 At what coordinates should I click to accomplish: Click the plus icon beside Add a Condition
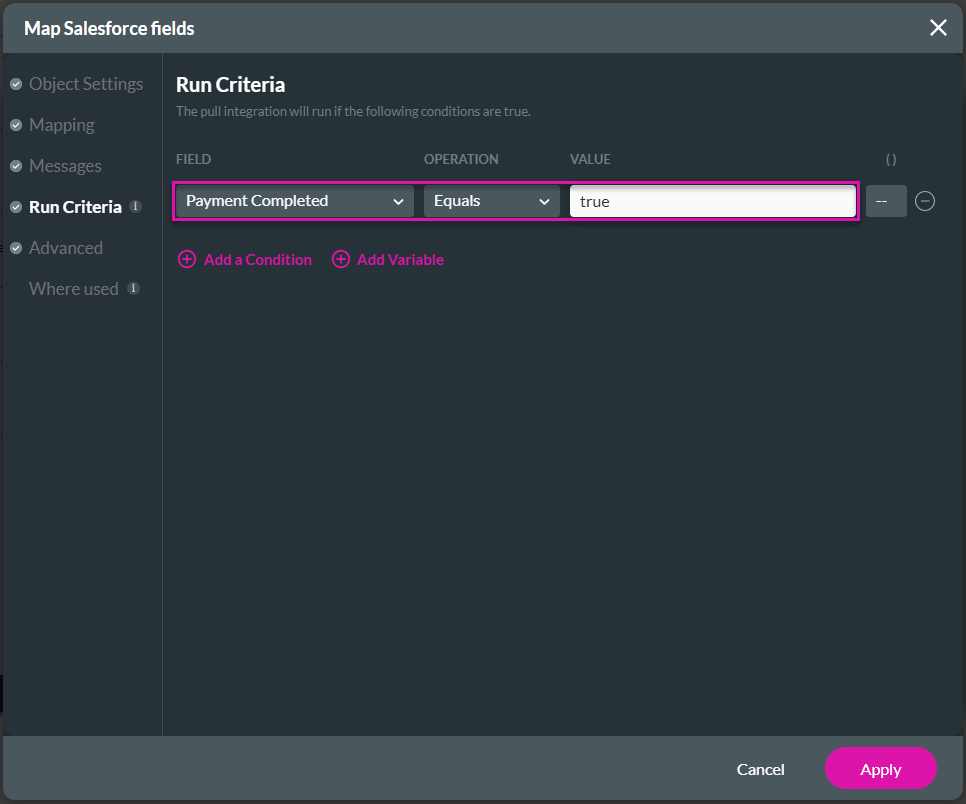click(186, 260)
